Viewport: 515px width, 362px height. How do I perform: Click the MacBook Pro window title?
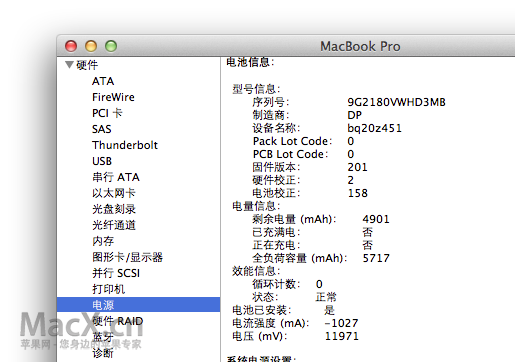coord(360,46)
